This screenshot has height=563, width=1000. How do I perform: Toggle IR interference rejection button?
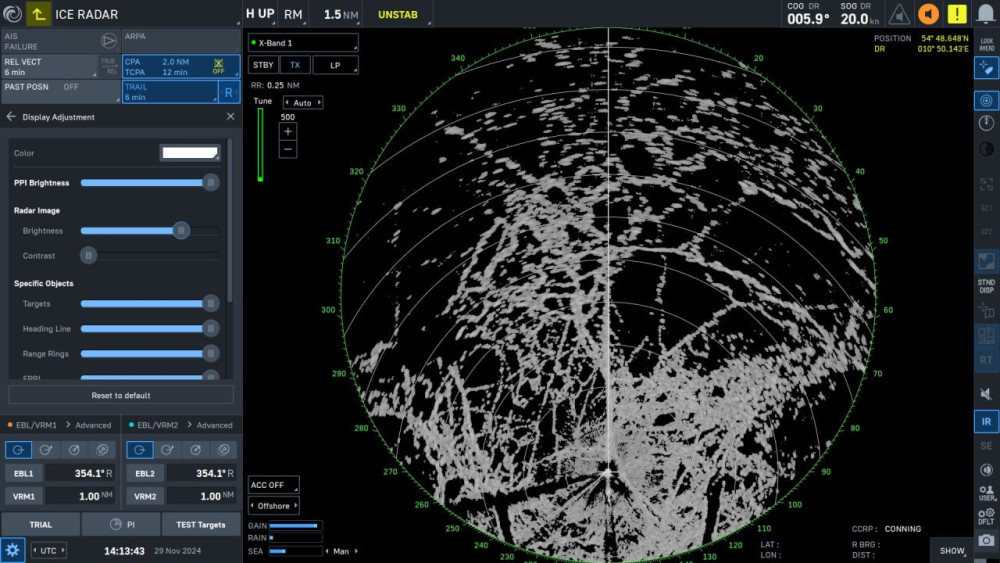[x=986, y=421]
